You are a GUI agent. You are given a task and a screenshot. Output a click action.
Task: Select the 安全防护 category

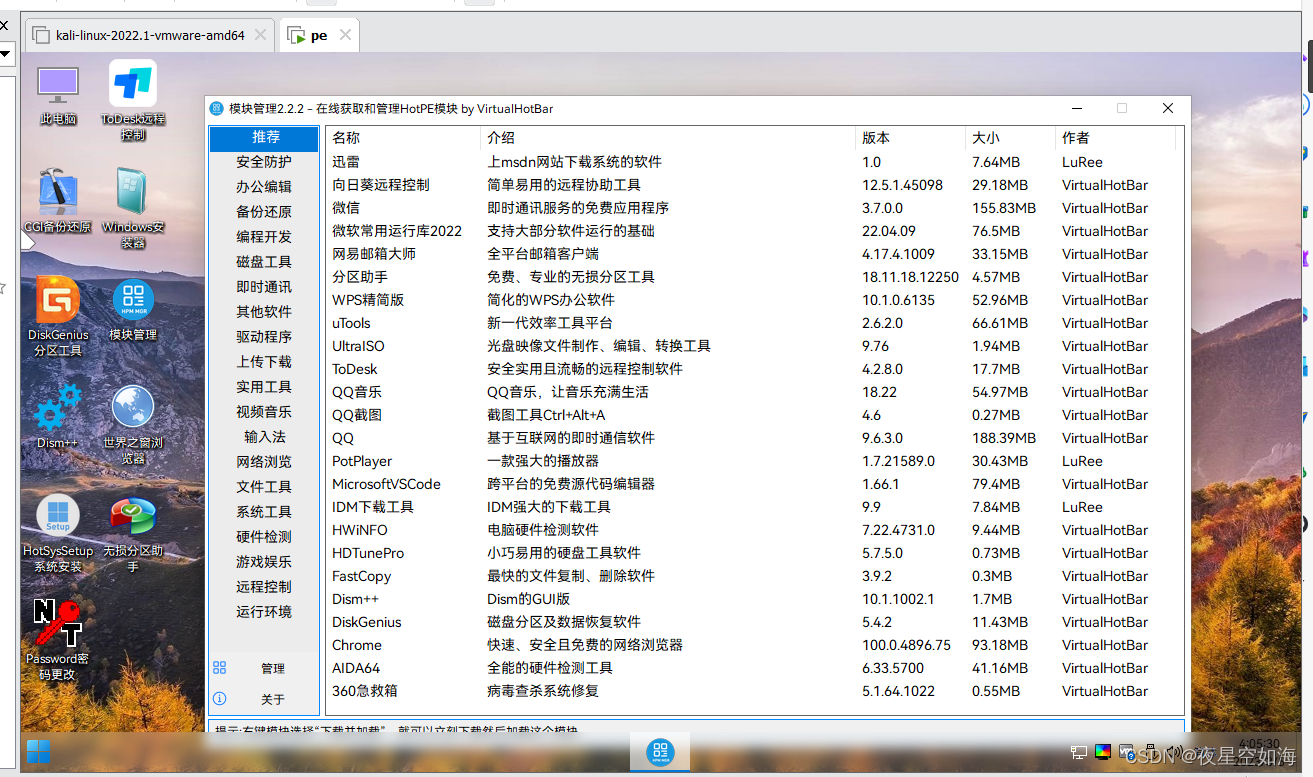coord(265,162)
